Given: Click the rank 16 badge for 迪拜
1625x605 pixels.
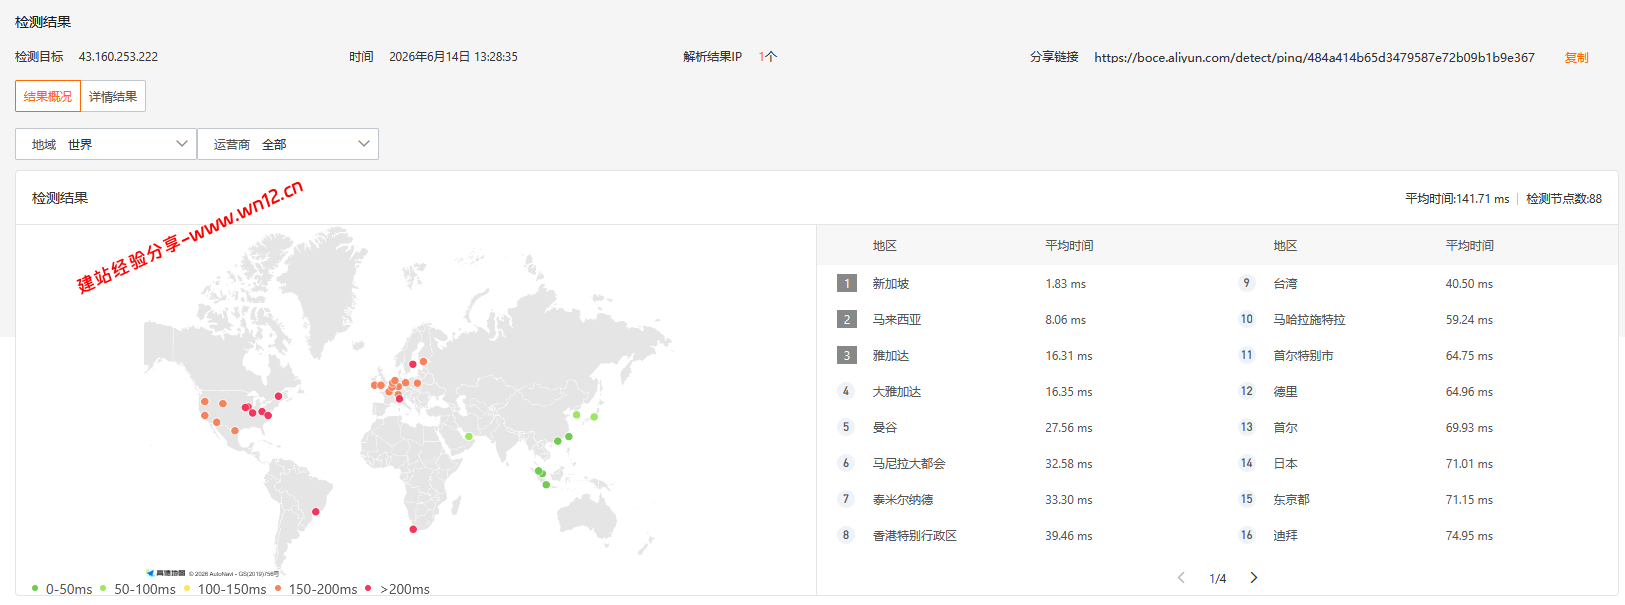Looking at the screenshot, I should pyautogui.click(x=1247, y=535).
